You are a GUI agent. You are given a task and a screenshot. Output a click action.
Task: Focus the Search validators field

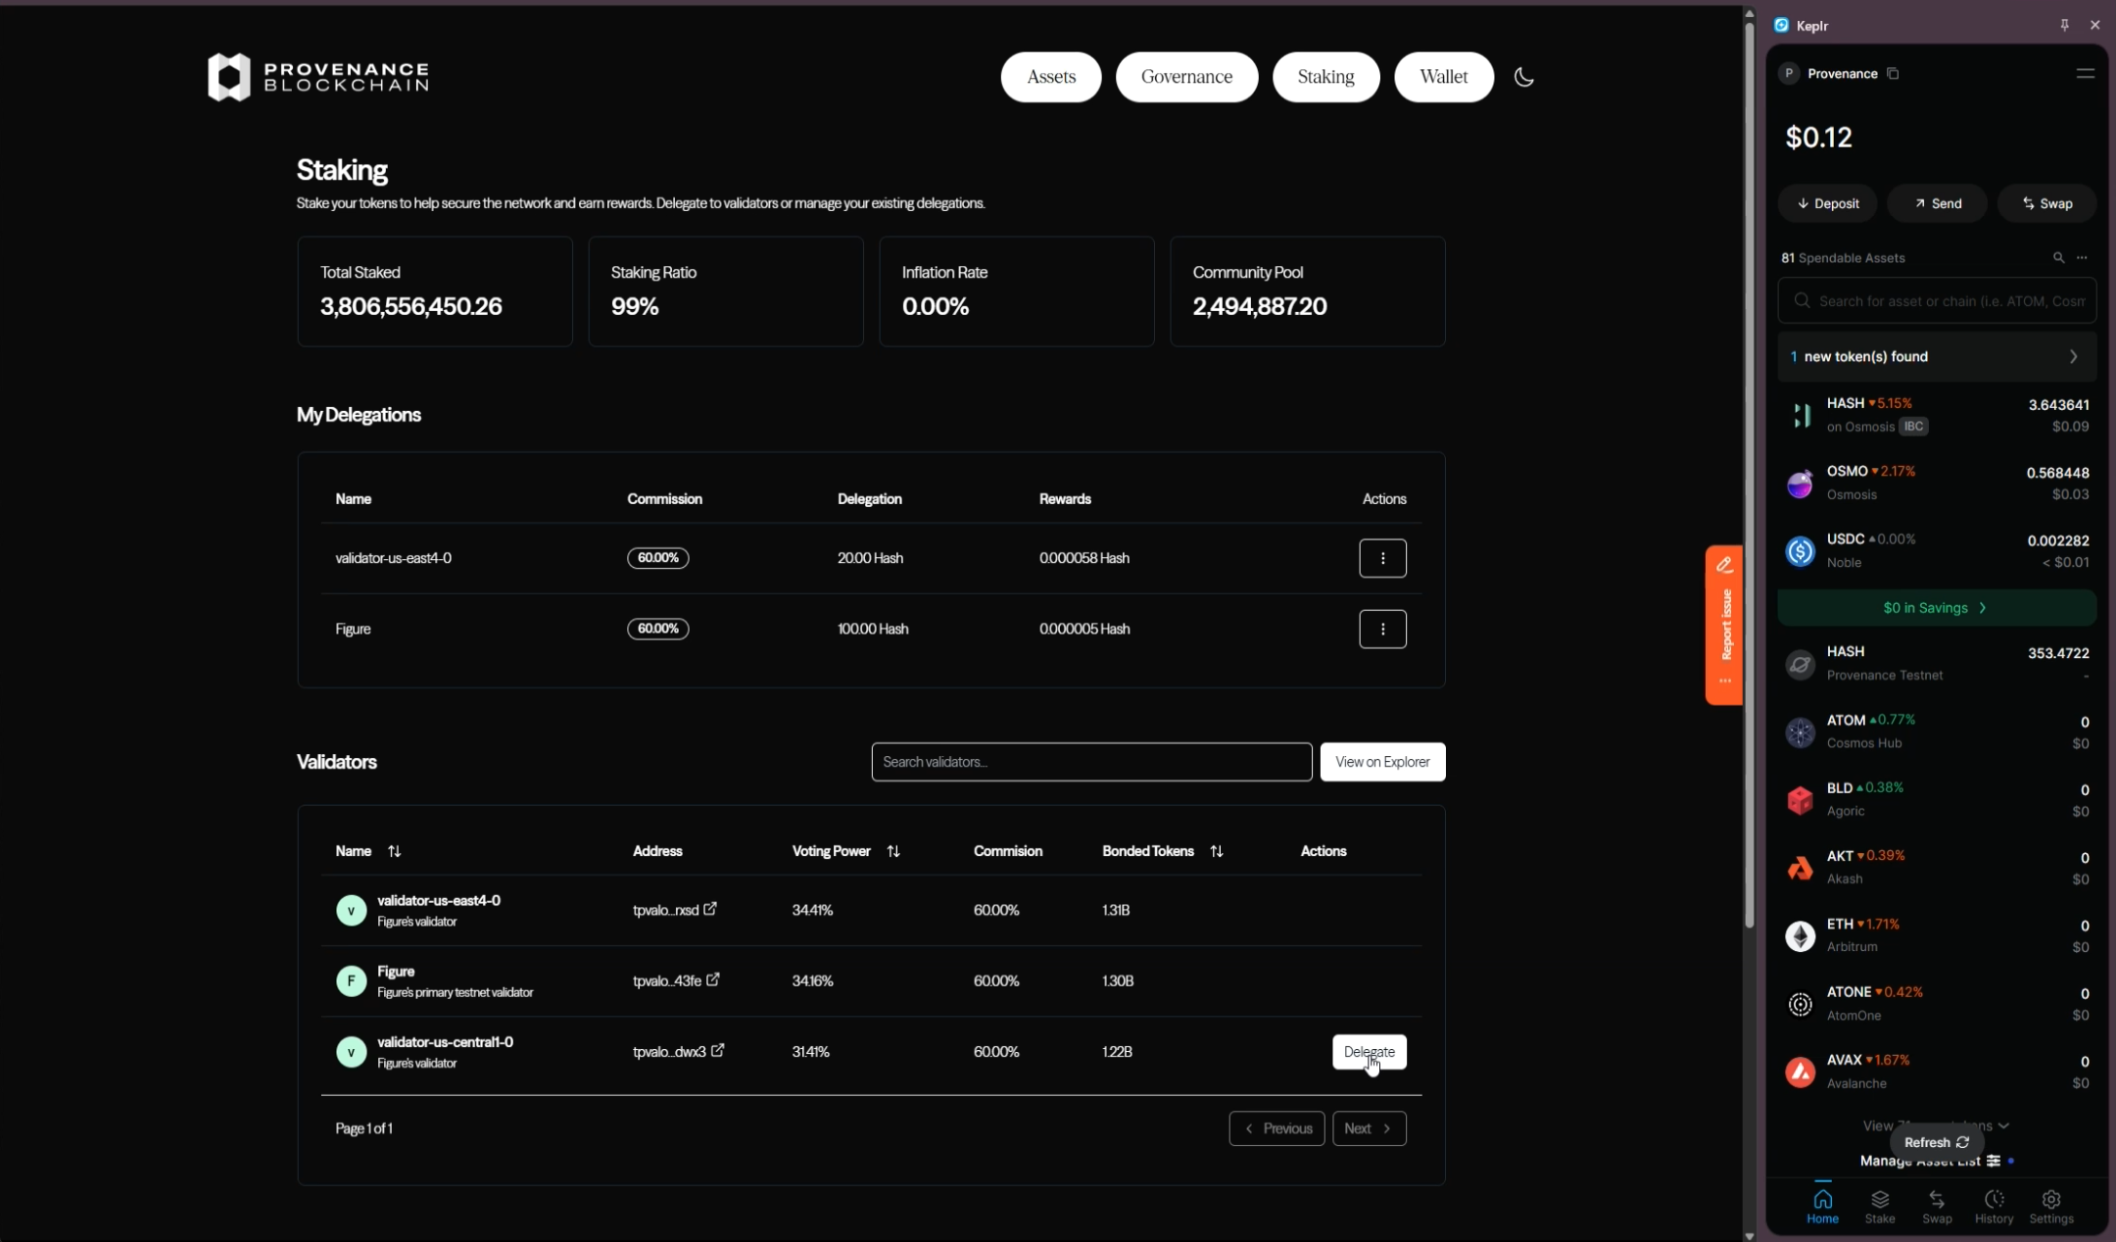coord(1090,762)
